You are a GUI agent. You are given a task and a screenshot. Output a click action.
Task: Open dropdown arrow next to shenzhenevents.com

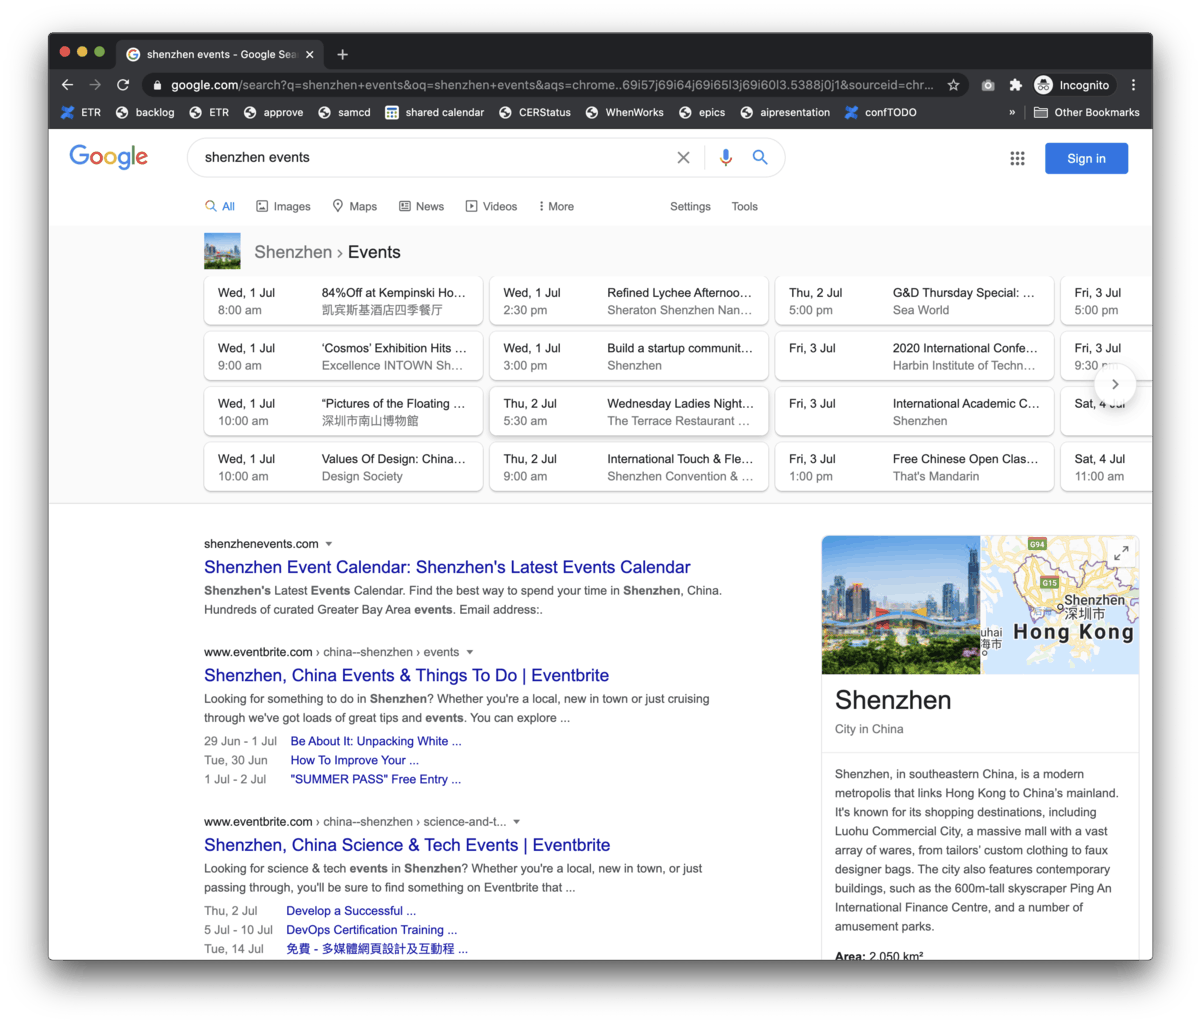[x=329, y=545]
